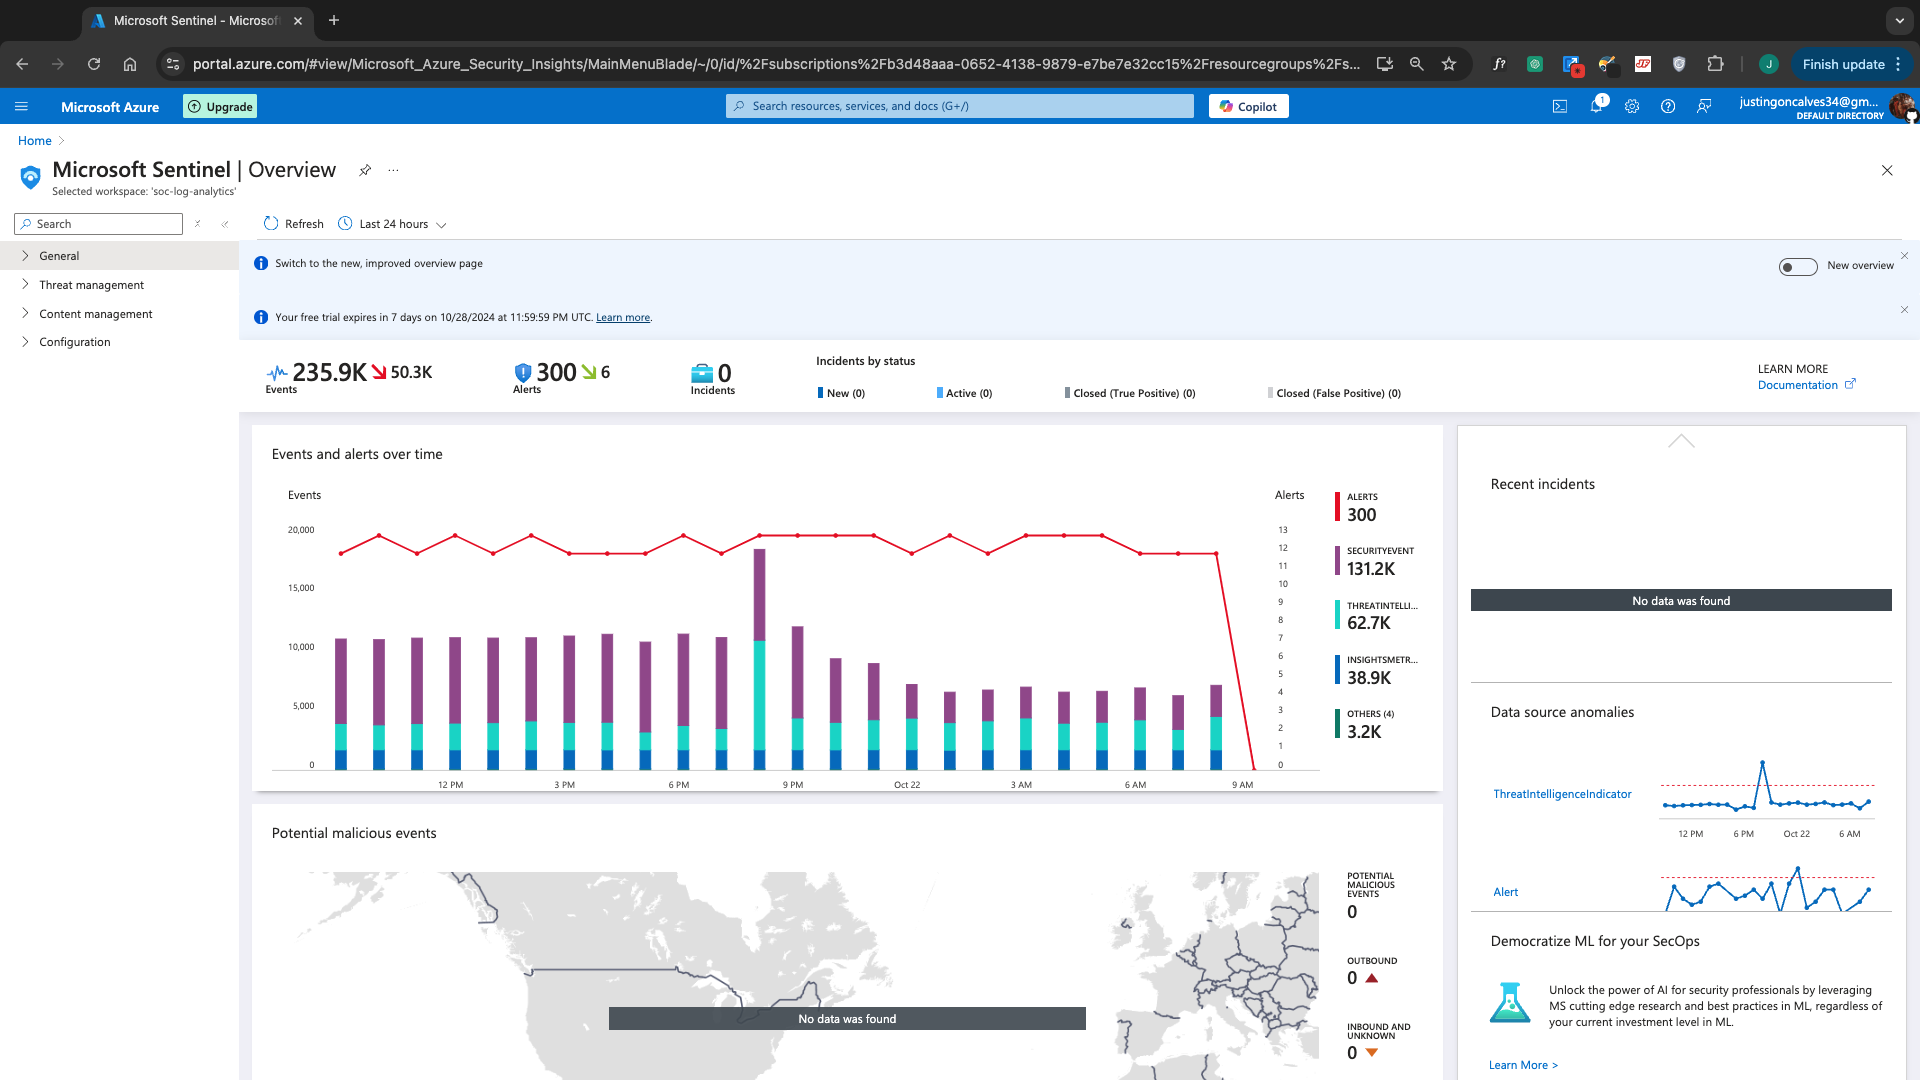Viewport: 1920px width, 1080px height.
Task: Open the notifications bell
Action: click(1597, 106)
